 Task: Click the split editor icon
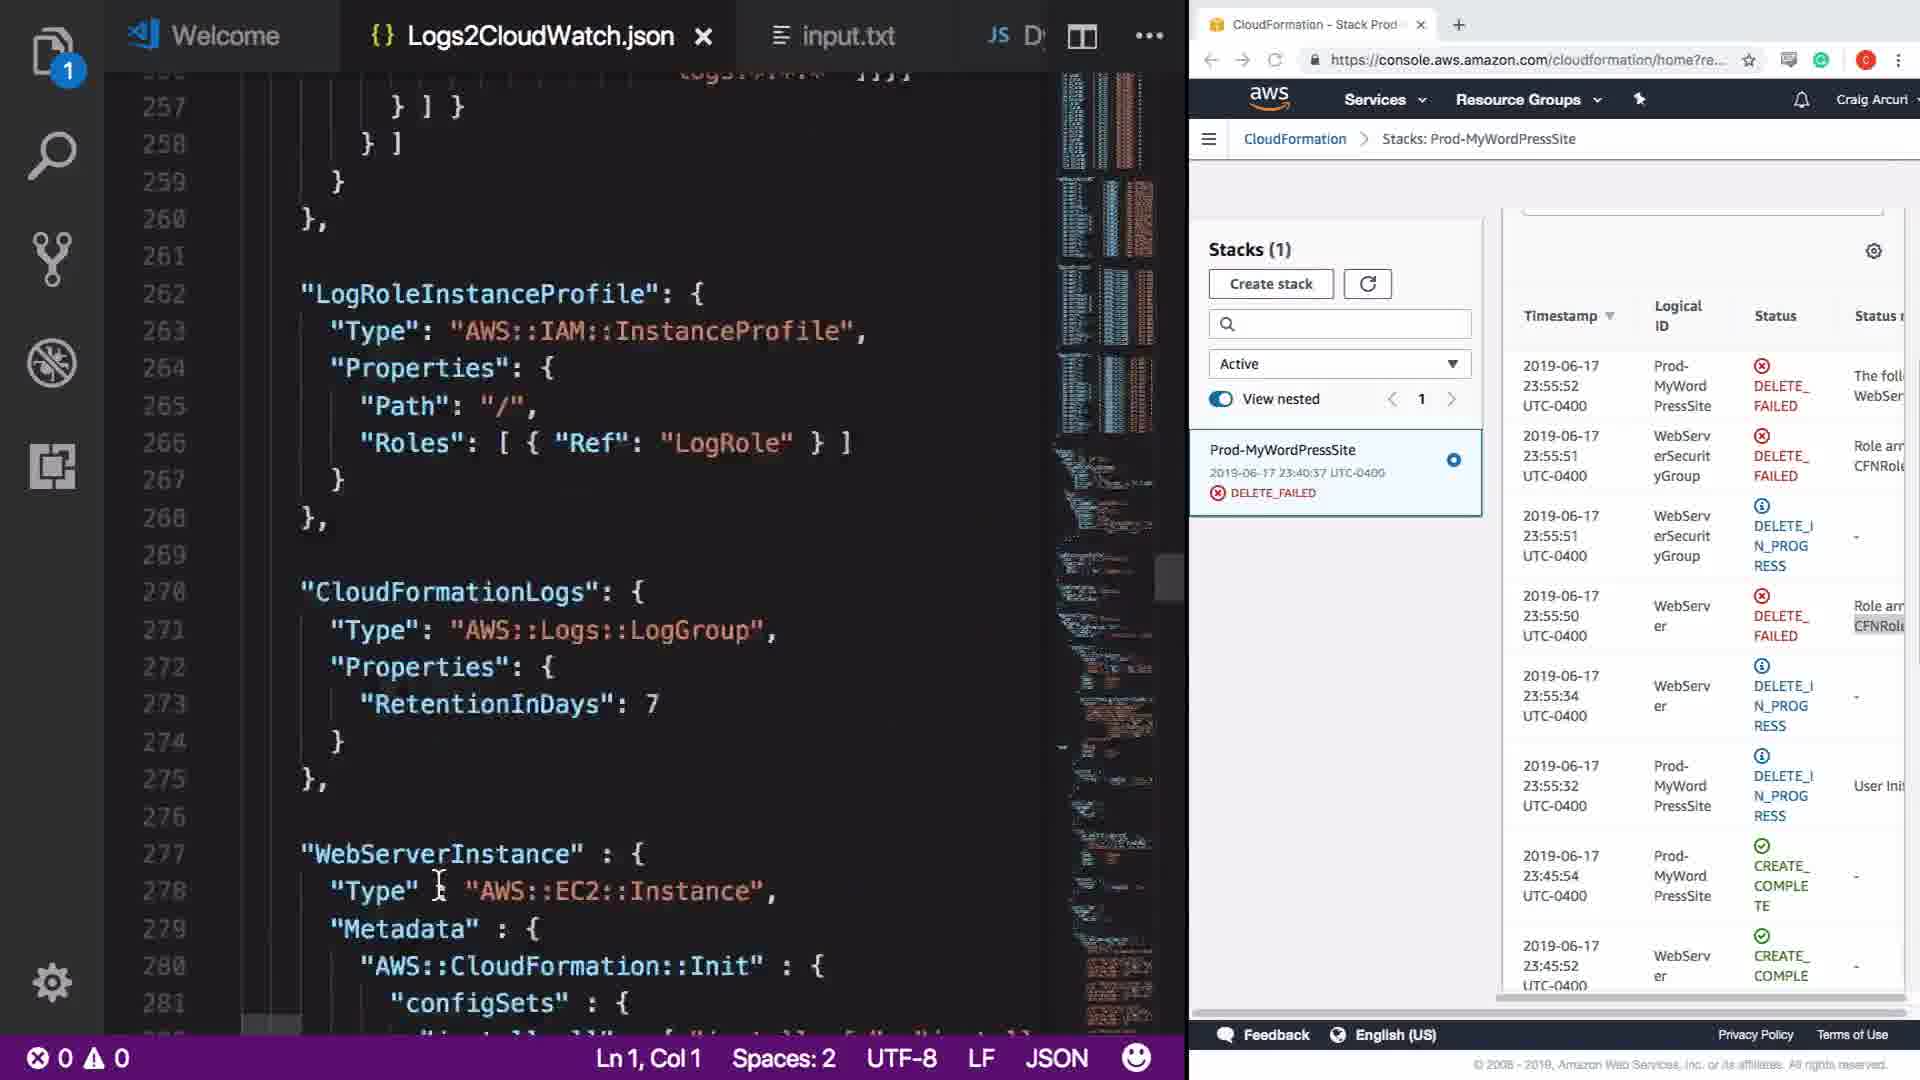tap(1082, 37)
